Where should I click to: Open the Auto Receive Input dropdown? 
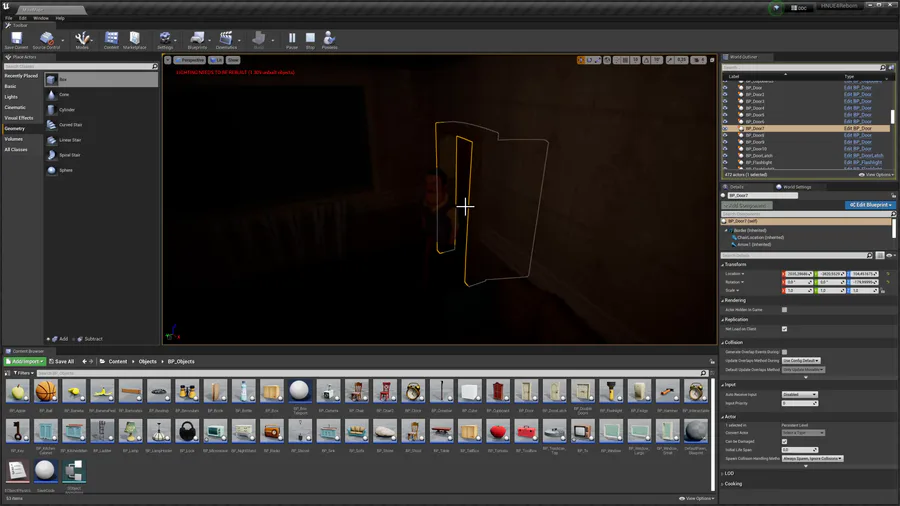click(x=800, y=395)
